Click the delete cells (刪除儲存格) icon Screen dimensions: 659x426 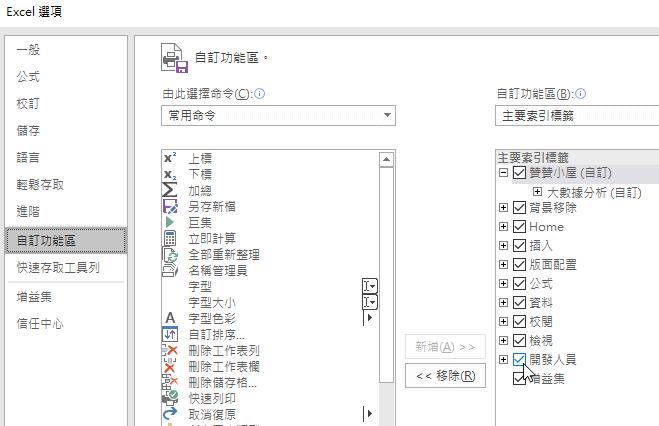[x=170, y=382]
